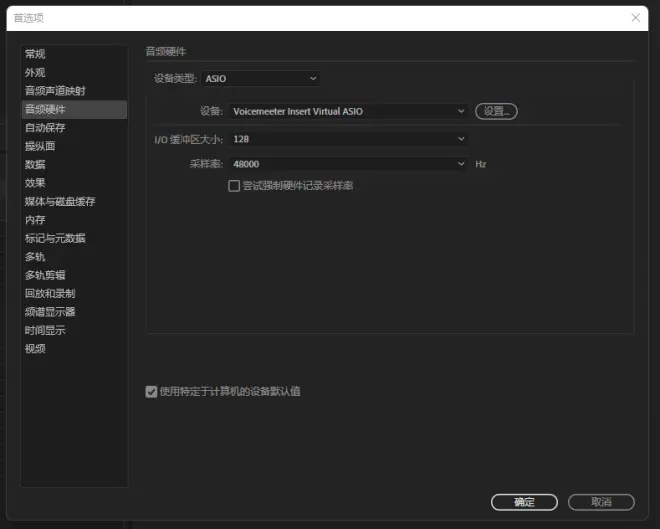Click the 设置... device settings button

496,112
